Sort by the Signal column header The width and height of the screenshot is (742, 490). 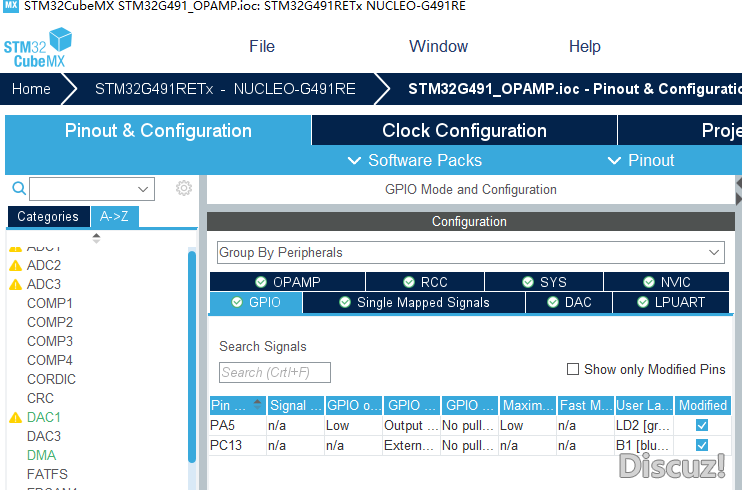296,405
